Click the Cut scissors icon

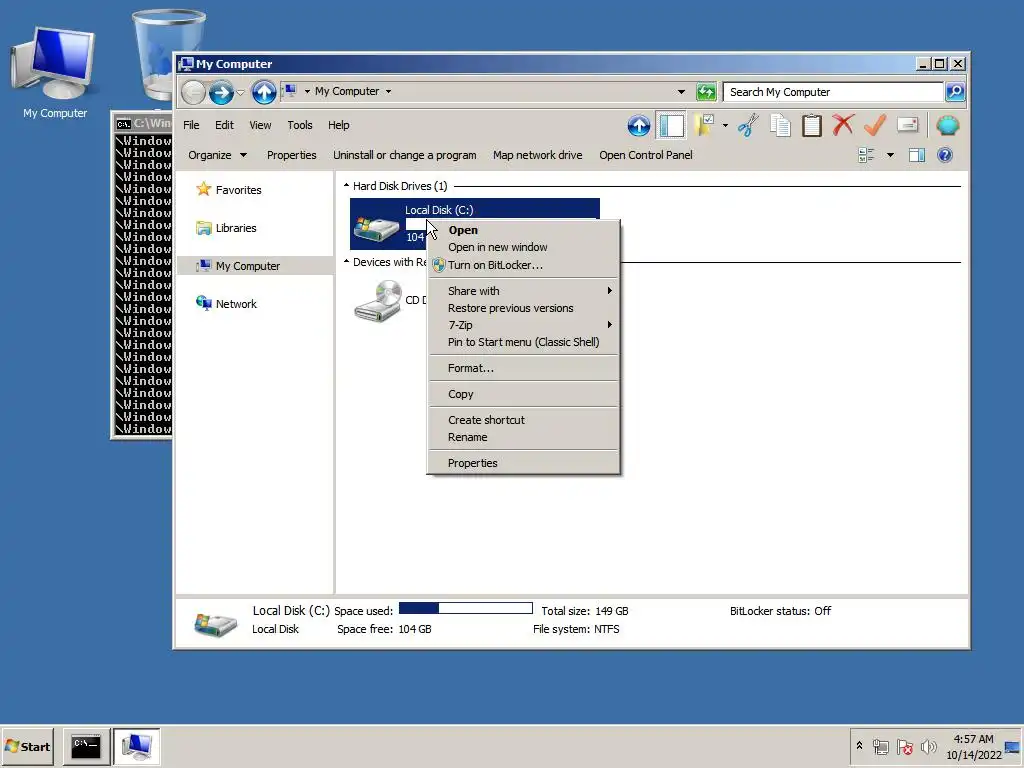click(748, 125)
